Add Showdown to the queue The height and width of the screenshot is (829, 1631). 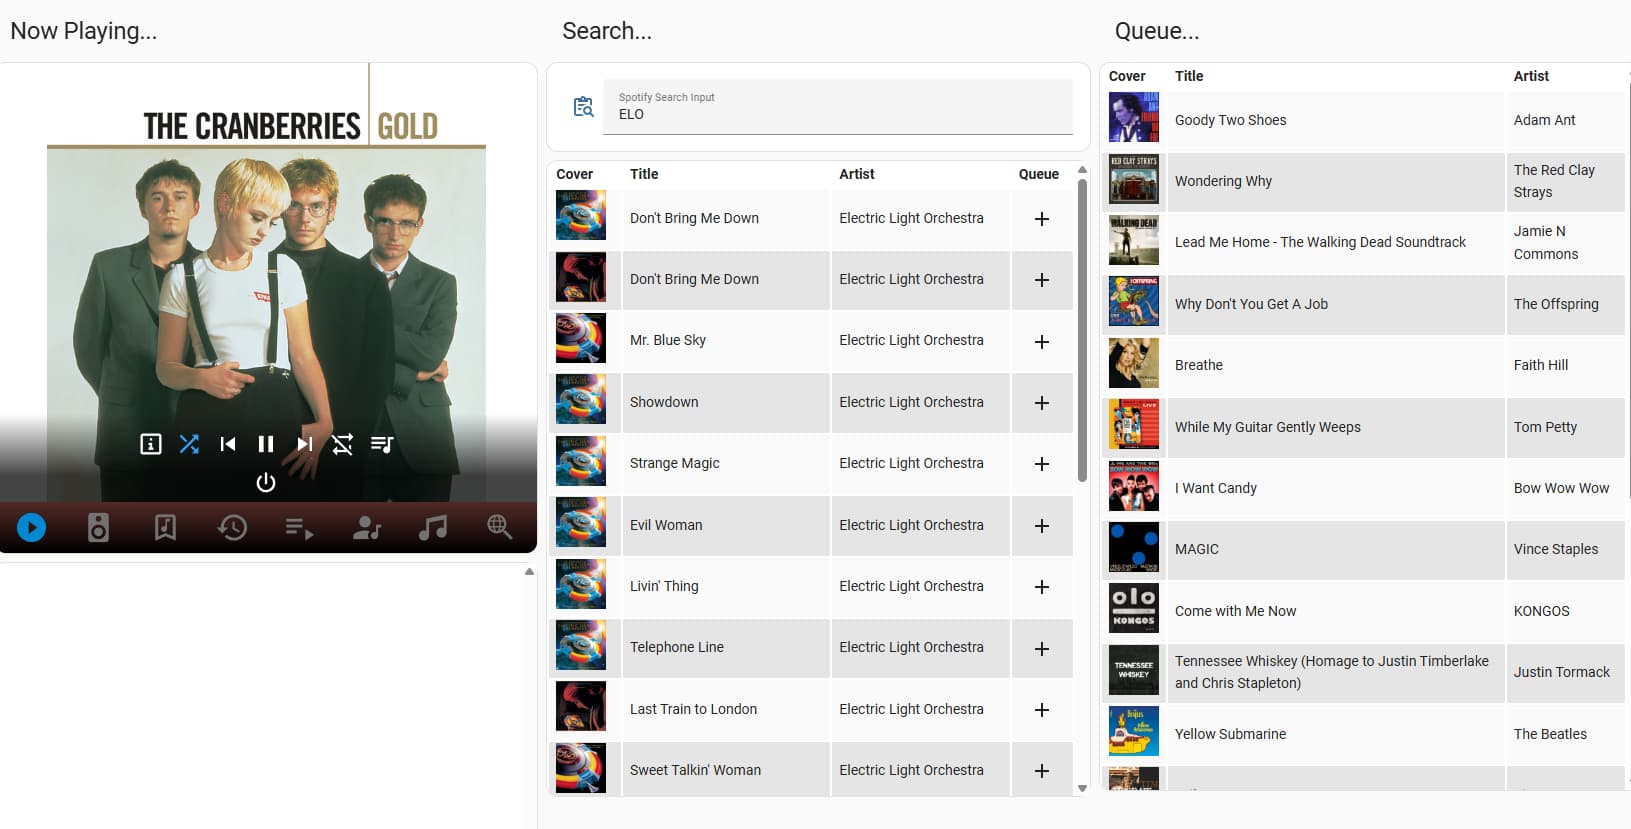(x=1042, y=403)
